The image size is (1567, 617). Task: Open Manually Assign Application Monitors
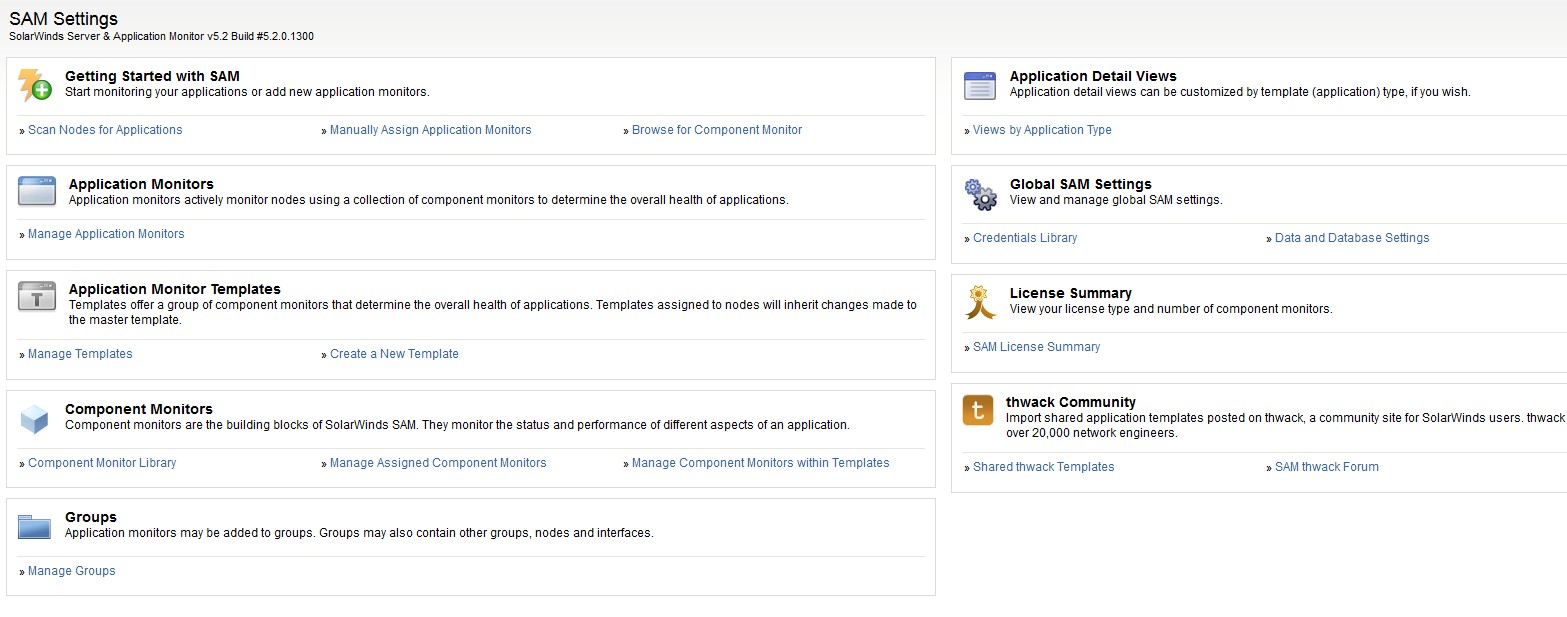(431, 130)
